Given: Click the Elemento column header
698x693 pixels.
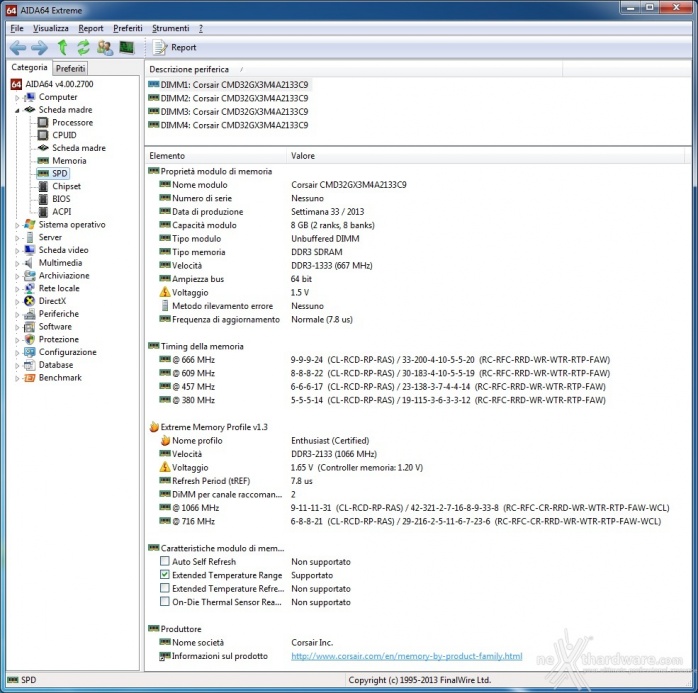Looking at the screenshot, I should [216, 156].
